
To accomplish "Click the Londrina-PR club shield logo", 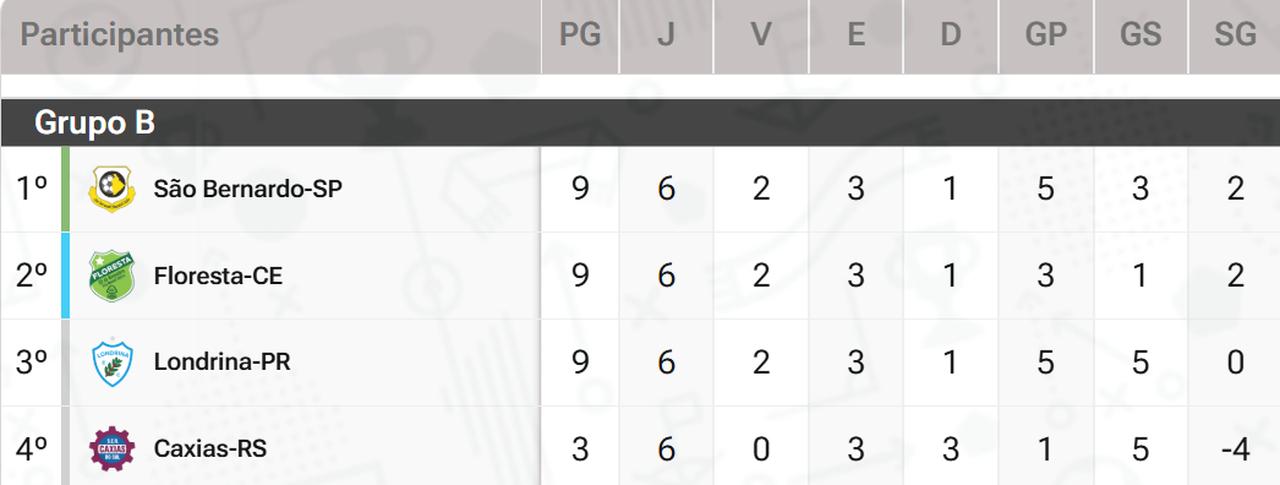I will (x=111, y=362).
